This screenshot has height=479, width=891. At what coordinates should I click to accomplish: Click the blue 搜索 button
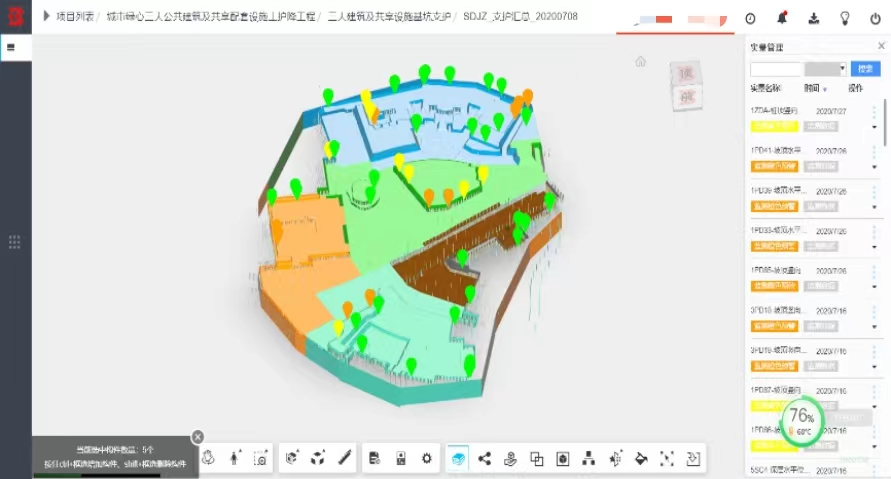pos(865,69)
